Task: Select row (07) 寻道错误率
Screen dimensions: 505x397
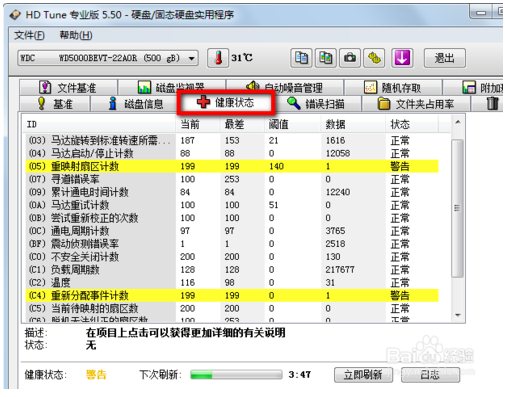Action: [x=232, y=179]
